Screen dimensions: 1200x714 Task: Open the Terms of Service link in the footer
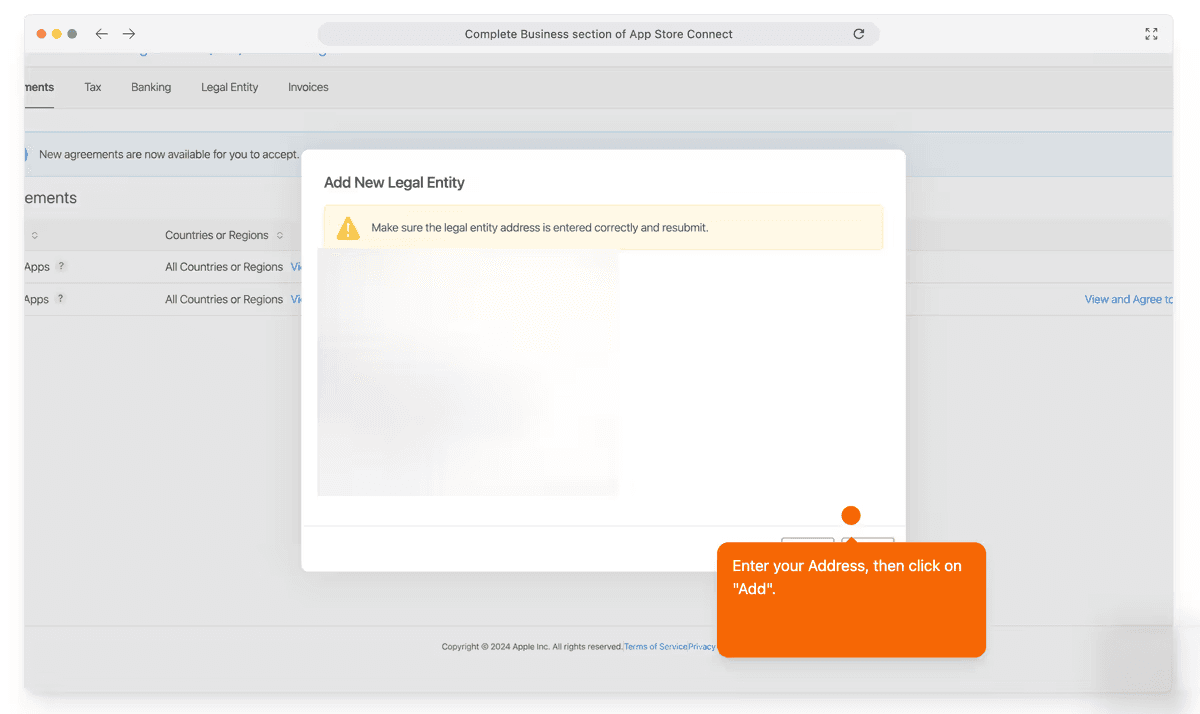656,646
